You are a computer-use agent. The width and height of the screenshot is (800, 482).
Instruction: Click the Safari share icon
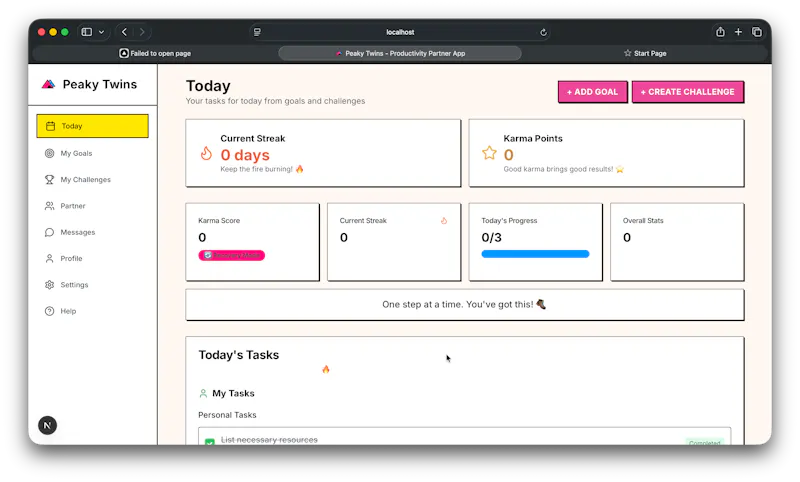tap(720, 32)
